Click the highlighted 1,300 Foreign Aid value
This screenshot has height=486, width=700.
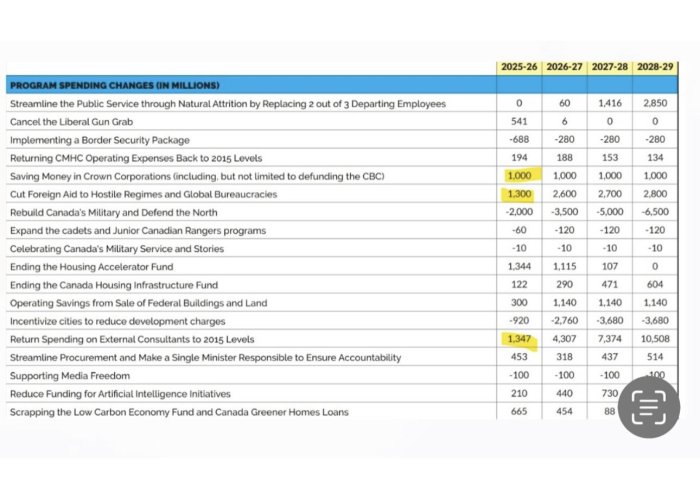(519, 194)
